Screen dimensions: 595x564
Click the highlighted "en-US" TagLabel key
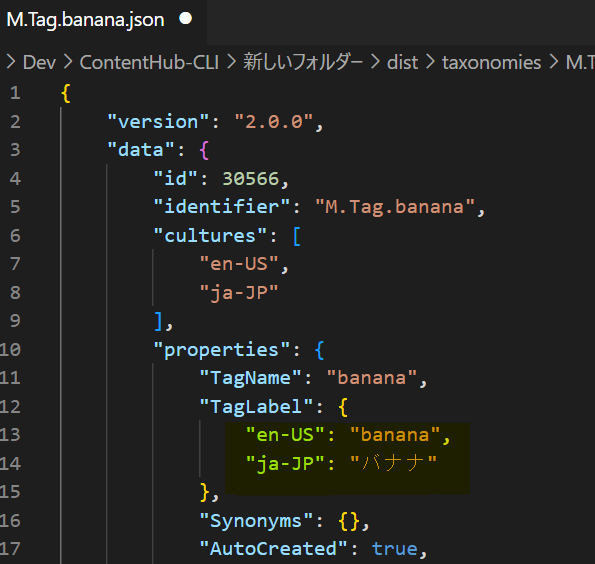click(x=285, y=435)
